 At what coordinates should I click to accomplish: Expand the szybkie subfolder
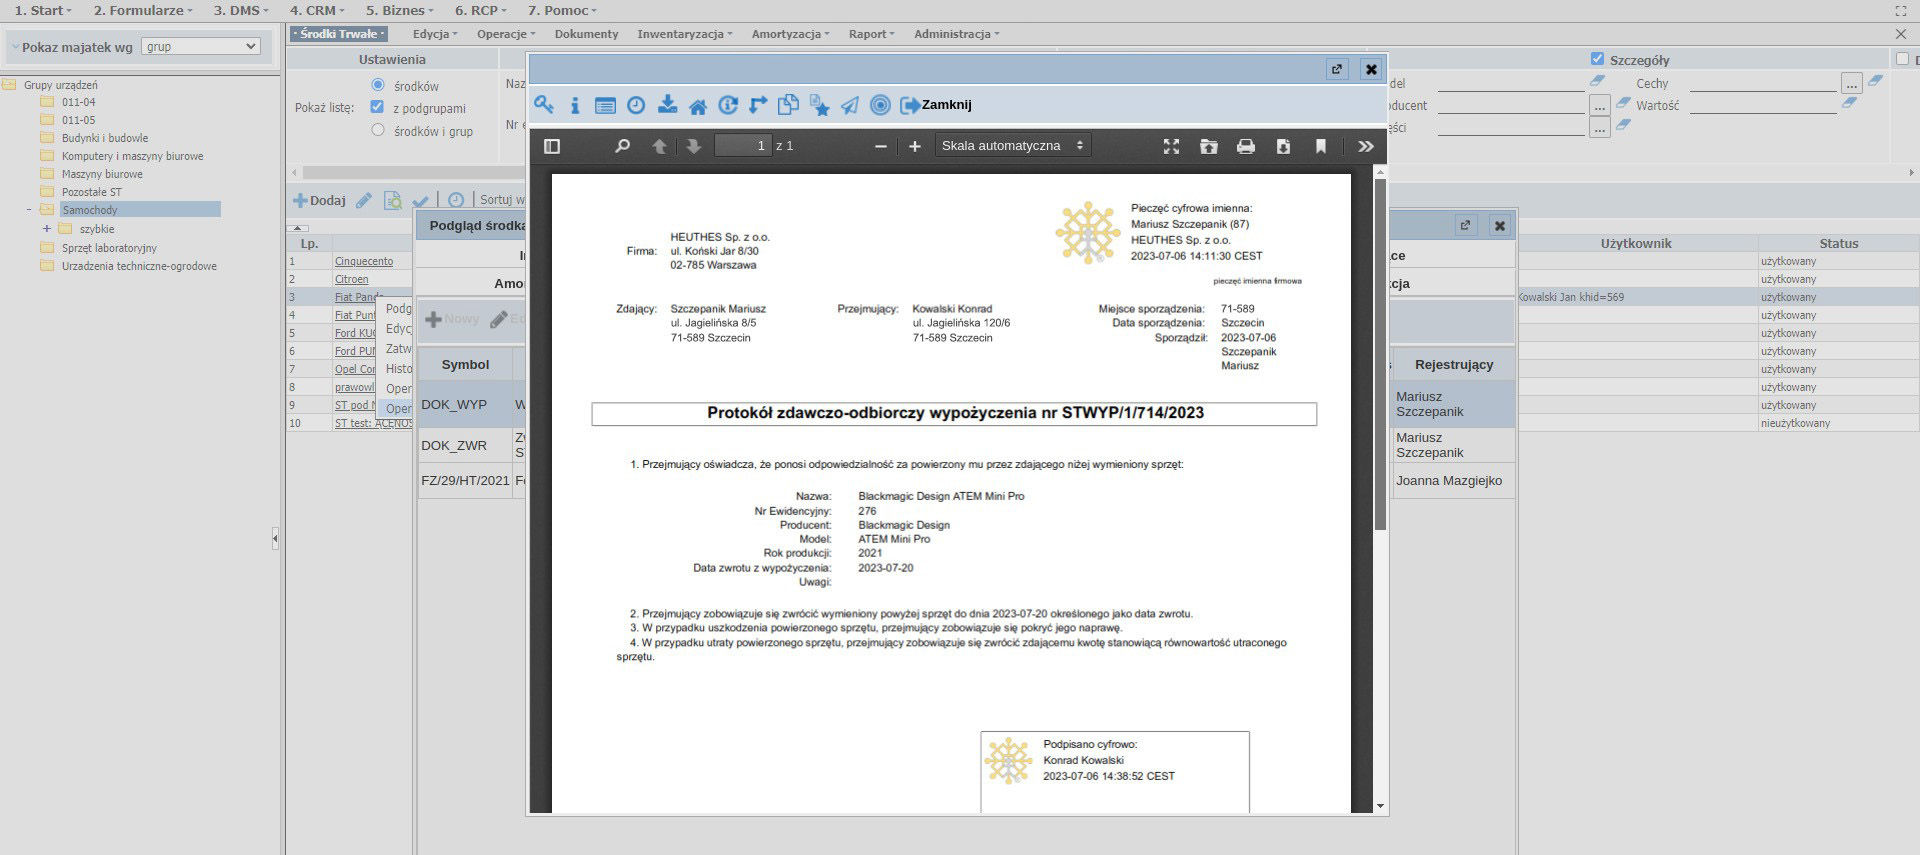coord(46,229)
